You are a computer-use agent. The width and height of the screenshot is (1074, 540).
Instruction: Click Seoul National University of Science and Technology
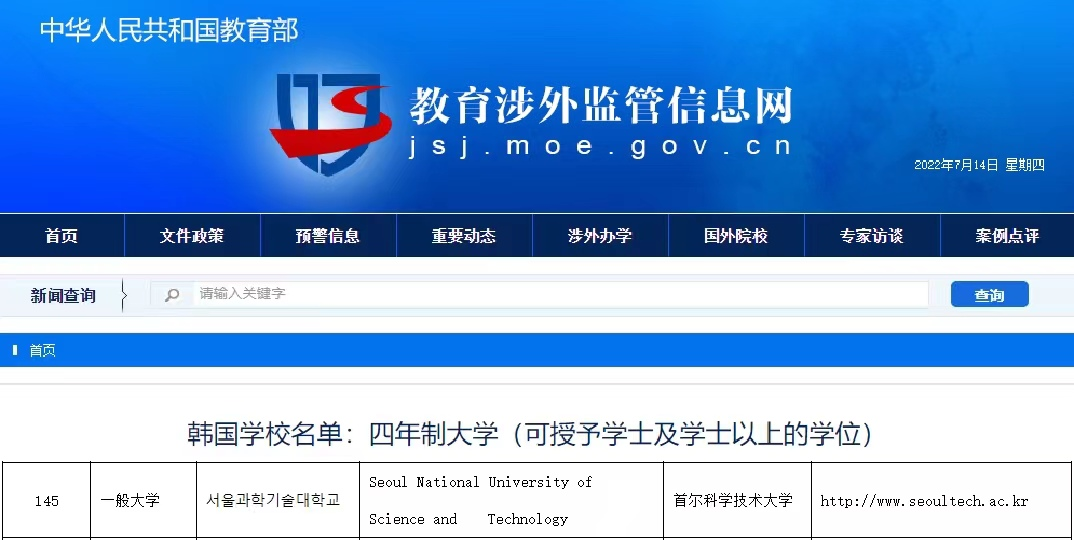coord(481,501)
